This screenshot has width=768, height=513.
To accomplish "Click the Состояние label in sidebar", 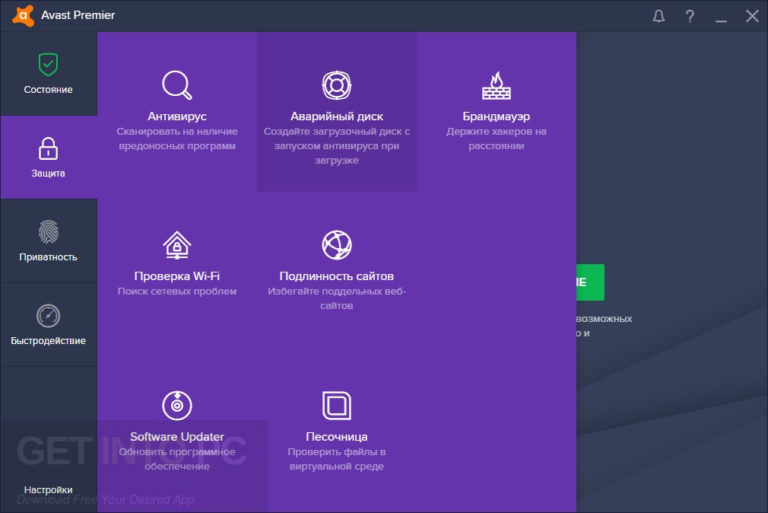I will 48,90.
